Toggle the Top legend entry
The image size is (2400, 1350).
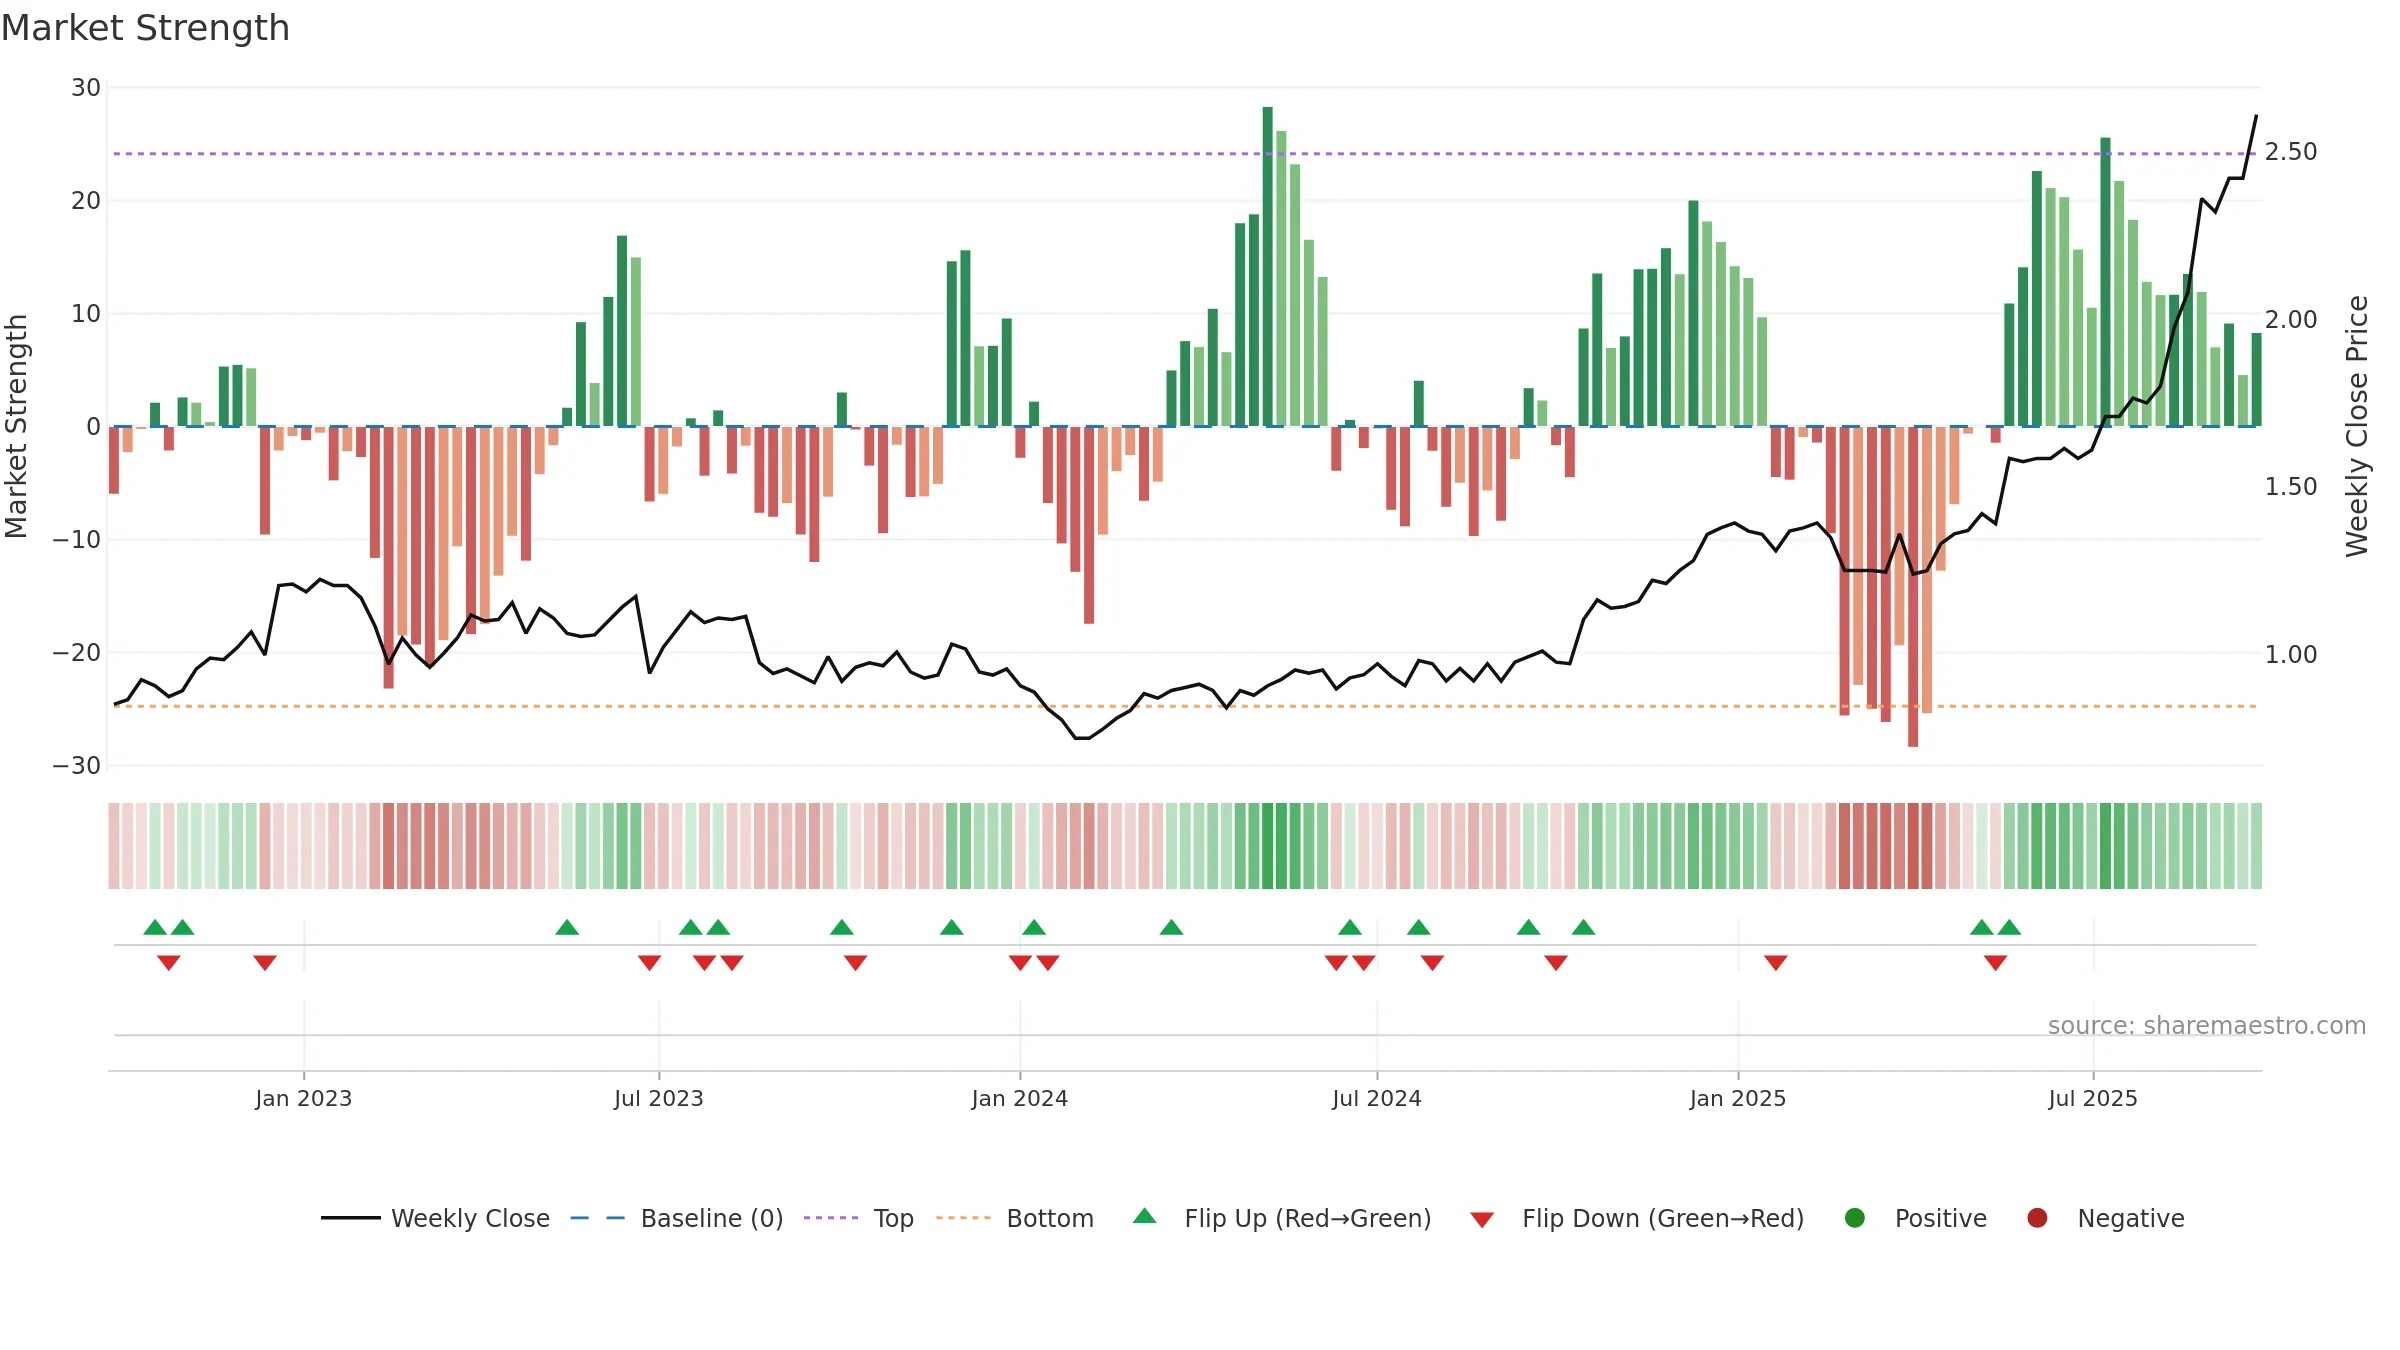coord(859,1218)
